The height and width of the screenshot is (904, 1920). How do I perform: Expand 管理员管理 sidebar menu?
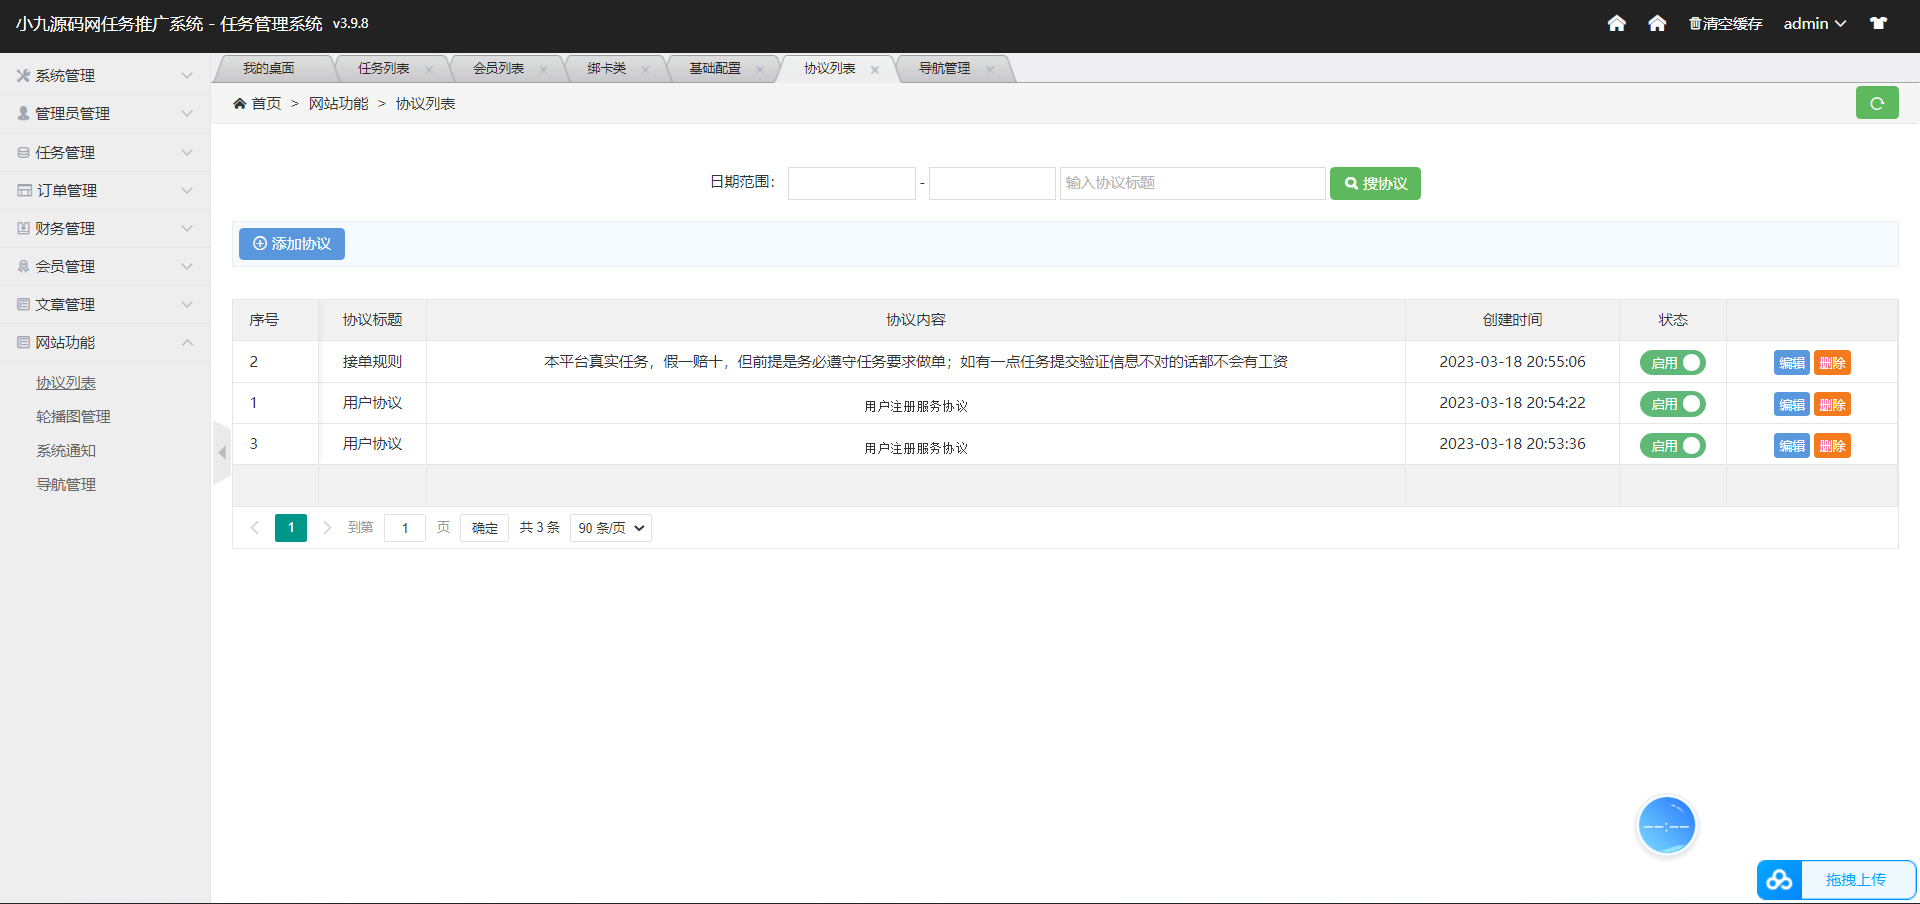click(105, 114)
